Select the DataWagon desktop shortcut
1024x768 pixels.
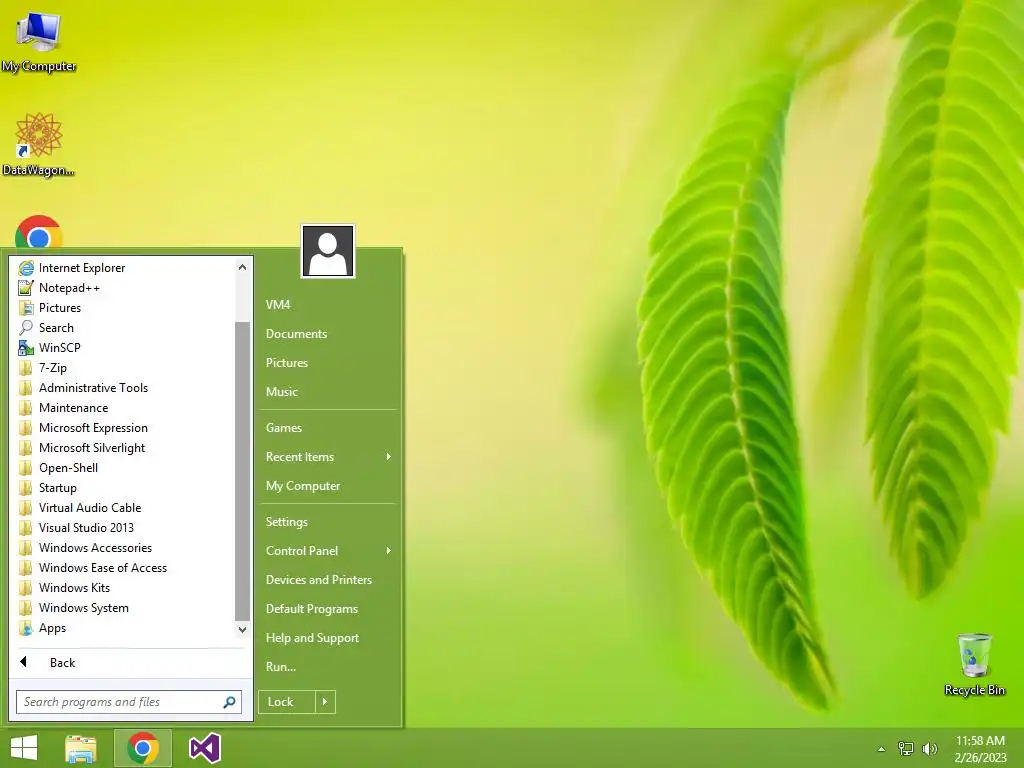pos(39,145)
